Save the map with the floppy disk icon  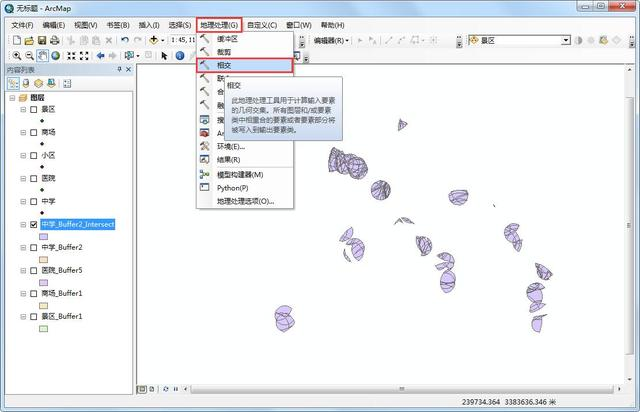pyautogui.click(x=42, y=40)
